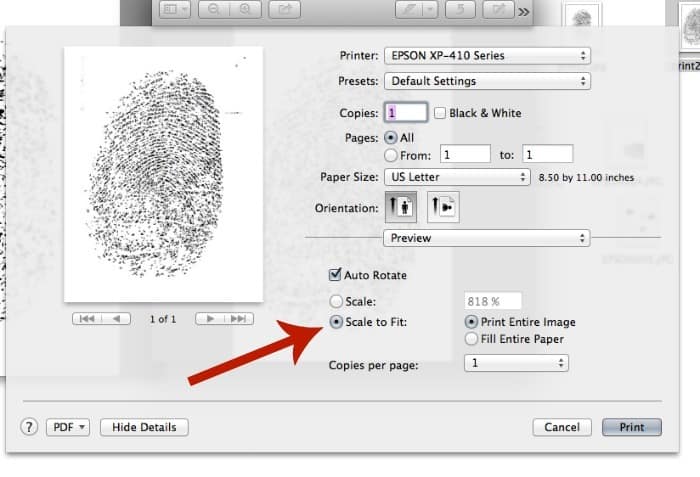Click the markup pen icon in toolbar
This screenshot has width=700, height=477.
pos(408,9)
